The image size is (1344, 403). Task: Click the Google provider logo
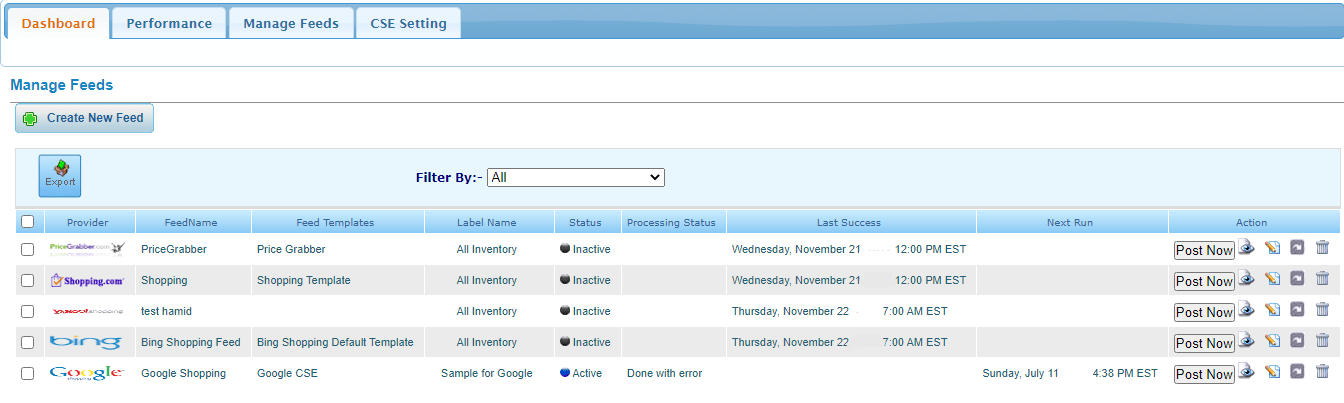pyautogui.click(x=87, y=373)
